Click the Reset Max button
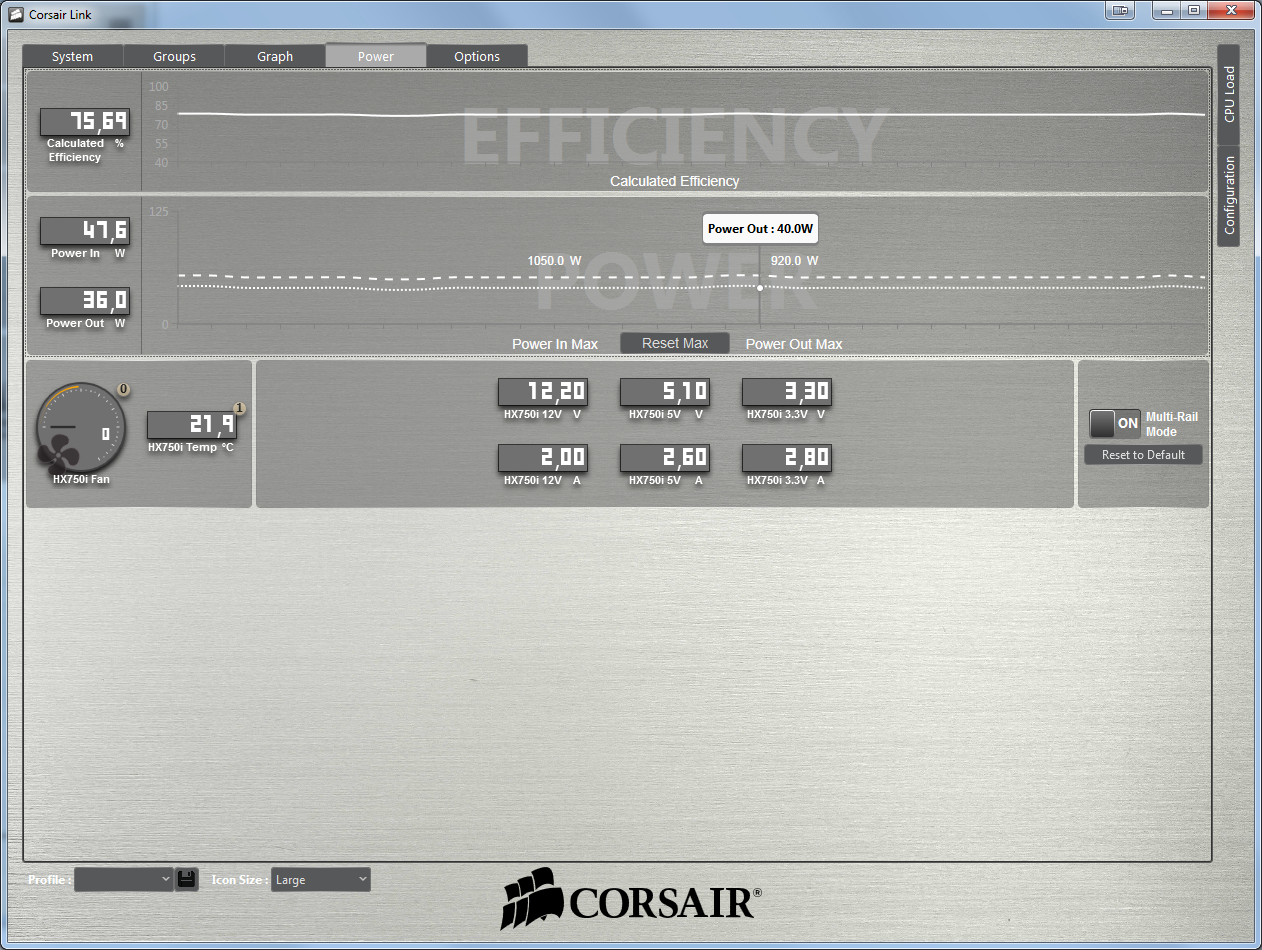The width and height of the screenshot is (1262, 950). click(675, 343)
